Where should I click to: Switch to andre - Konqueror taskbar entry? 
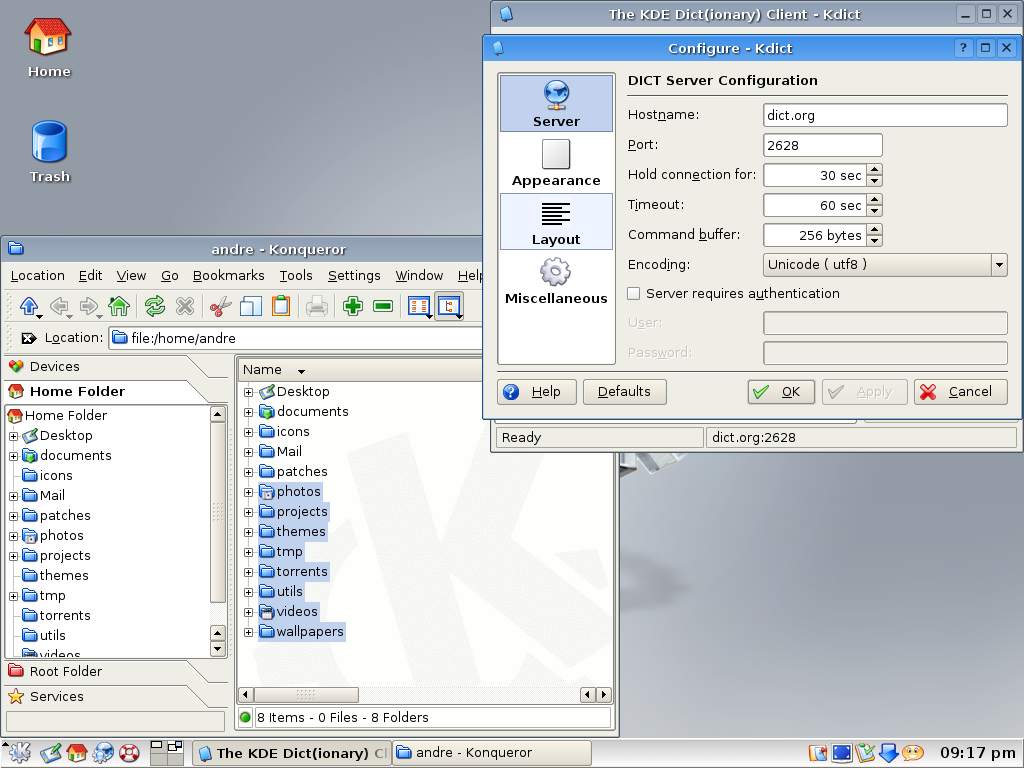tap(492, 753)
